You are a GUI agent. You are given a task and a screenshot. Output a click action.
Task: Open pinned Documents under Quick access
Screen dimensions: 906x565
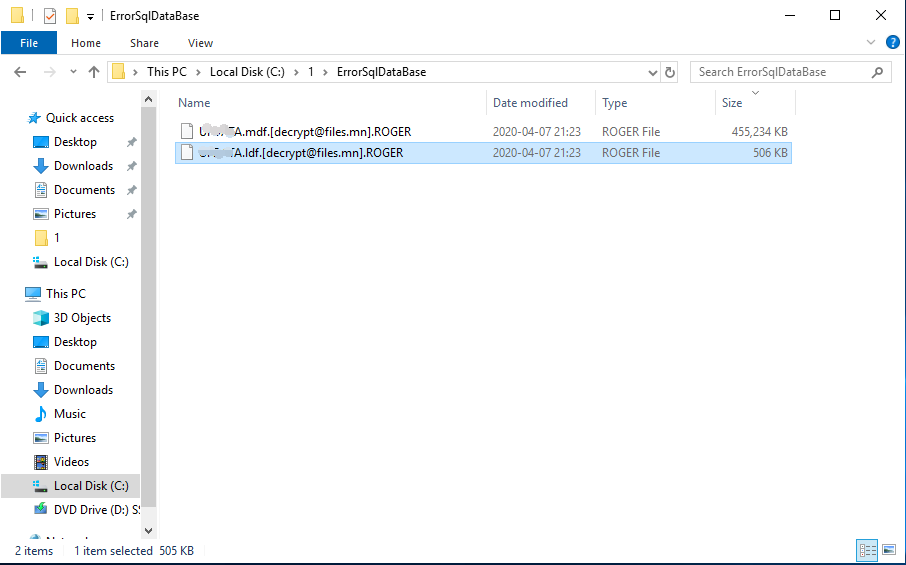(x=84, y=189)
